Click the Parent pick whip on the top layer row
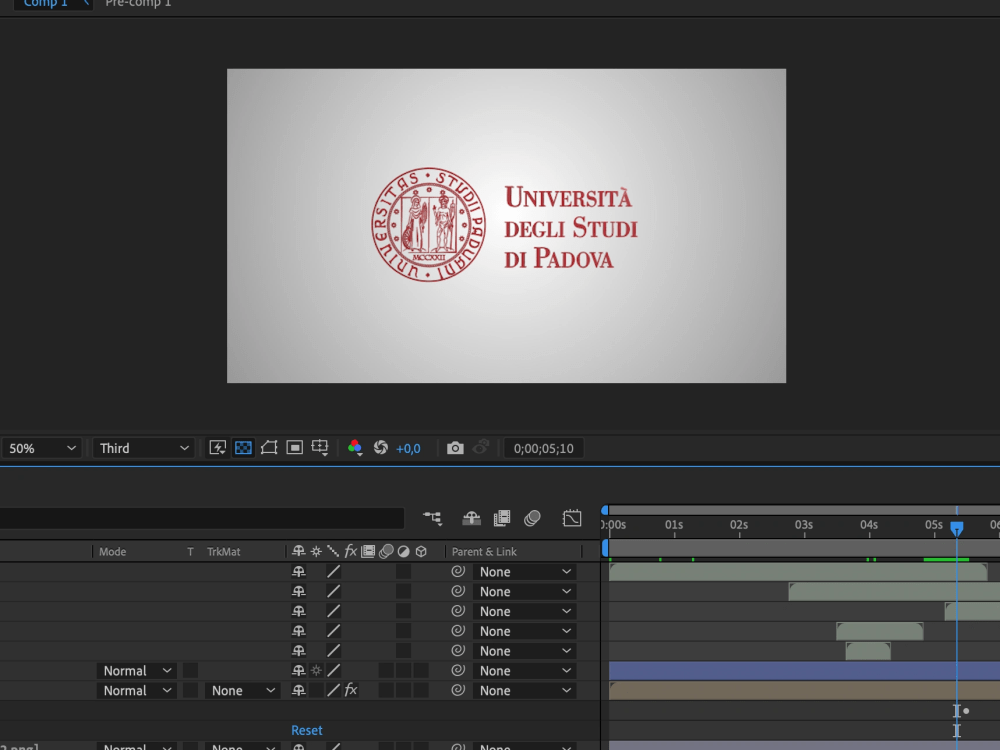 458,571
